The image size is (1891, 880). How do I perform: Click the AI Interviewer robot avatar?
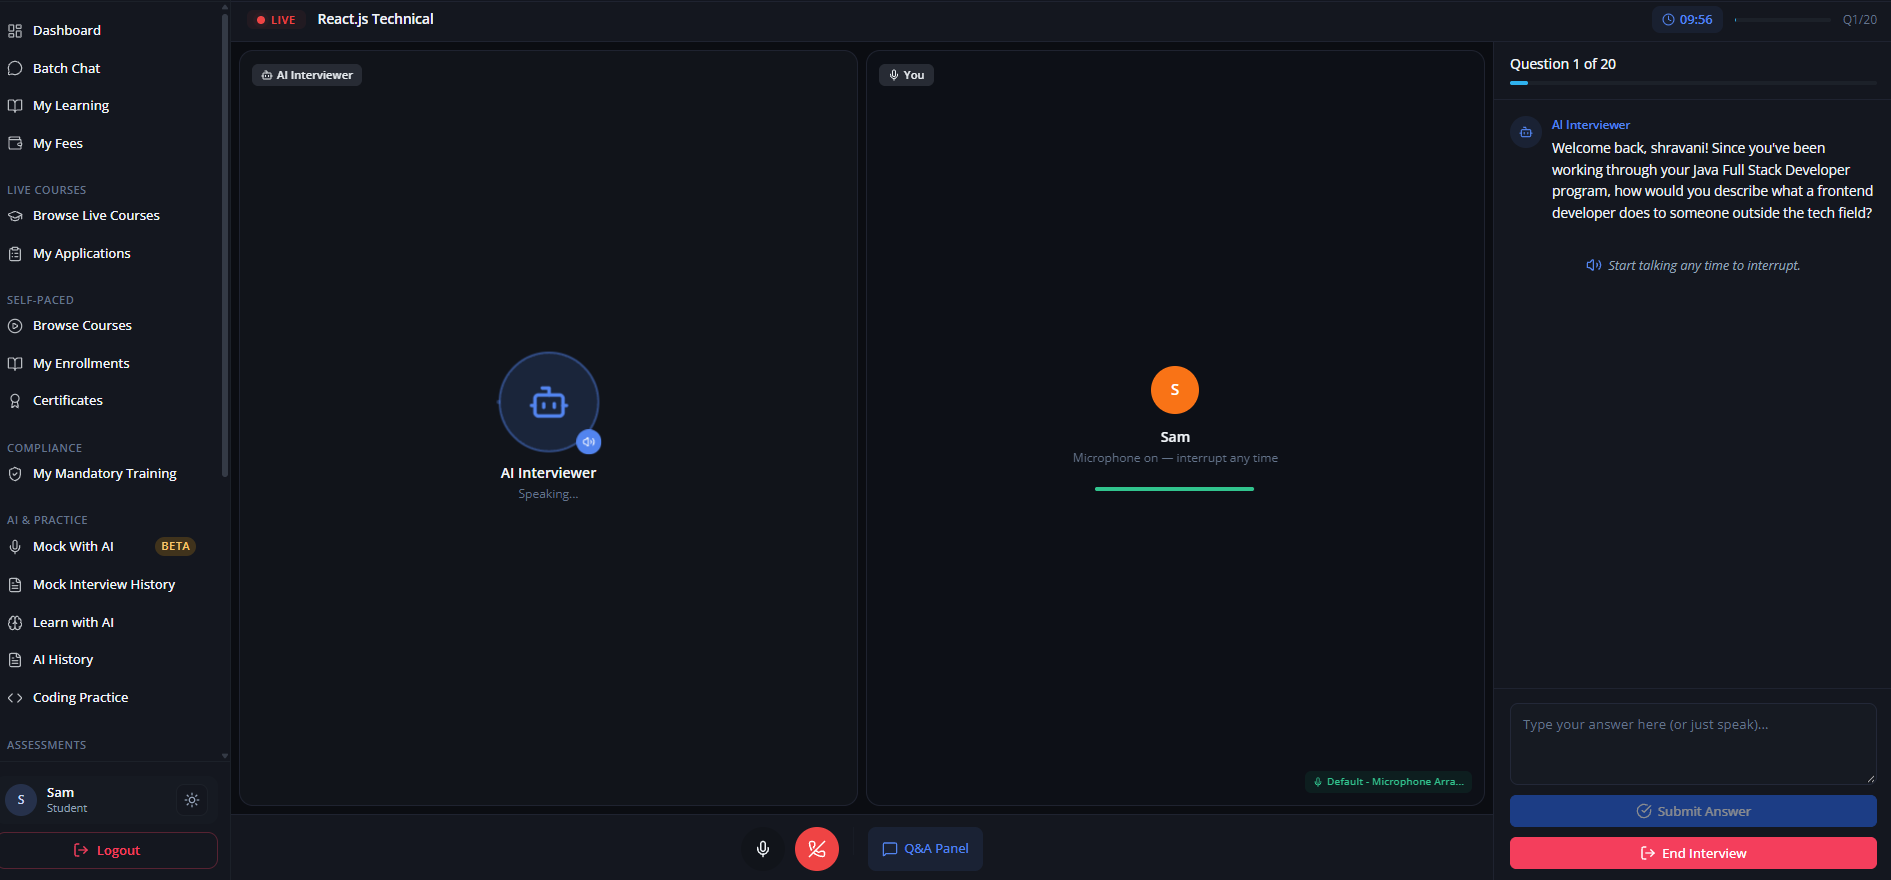(549, 402)
